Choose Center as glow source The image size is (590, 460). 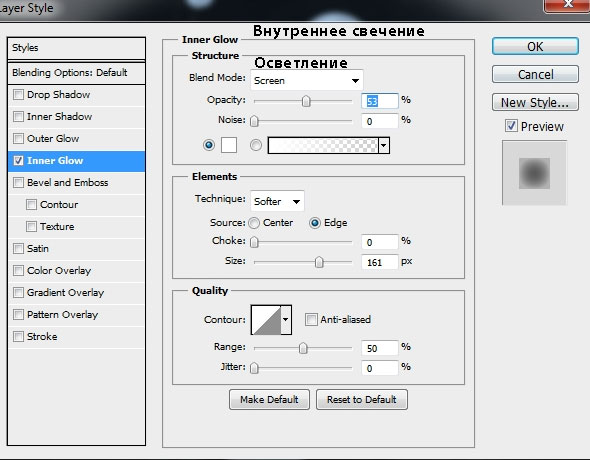pos(254,223)
